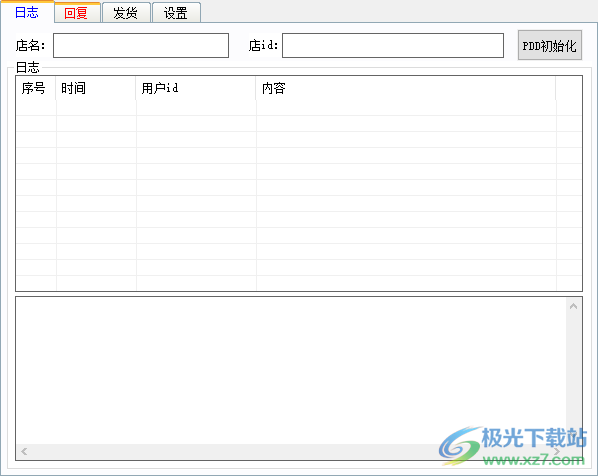This screenshot has height=476, width=598.
Task: Select the first empty row in log table
Action: click(x=299, y=108)
